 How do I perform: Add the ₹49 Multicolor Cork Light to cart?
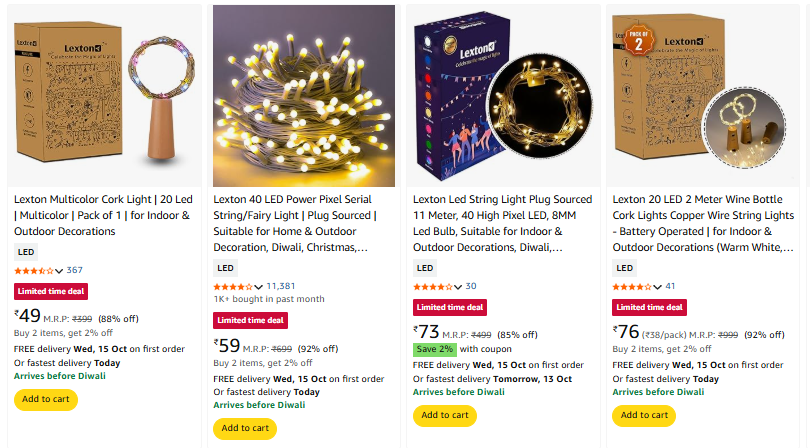pyautogui.click(x=45, y=399)
